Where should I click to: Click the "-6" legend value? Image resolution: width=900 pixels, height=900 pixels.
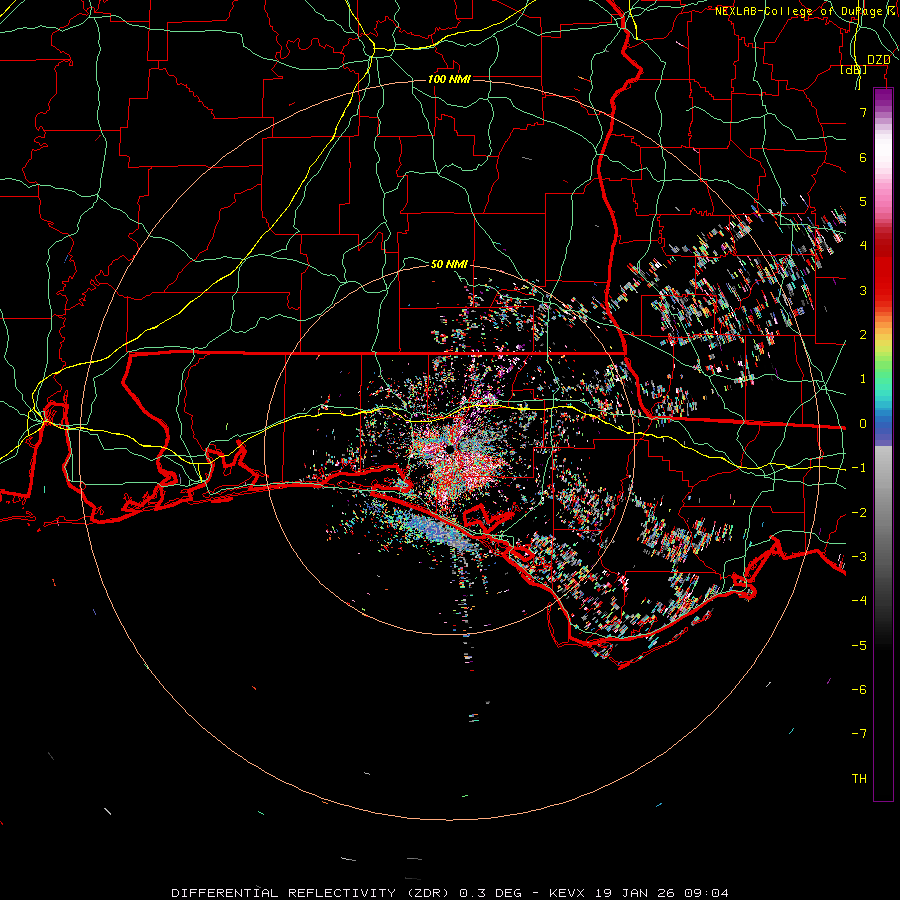click(859, 690)
